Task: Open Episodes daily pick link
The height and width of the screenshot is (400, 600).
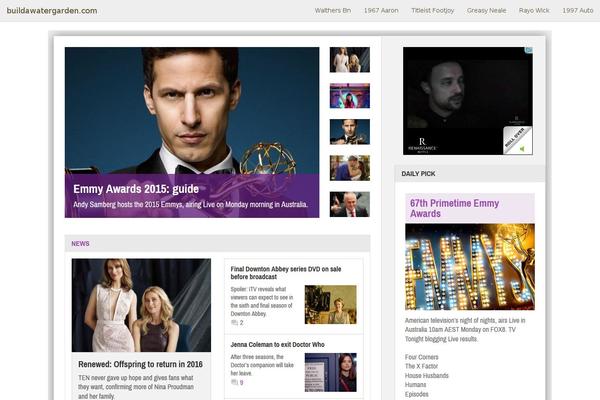Action: click(x=417, y=394)
